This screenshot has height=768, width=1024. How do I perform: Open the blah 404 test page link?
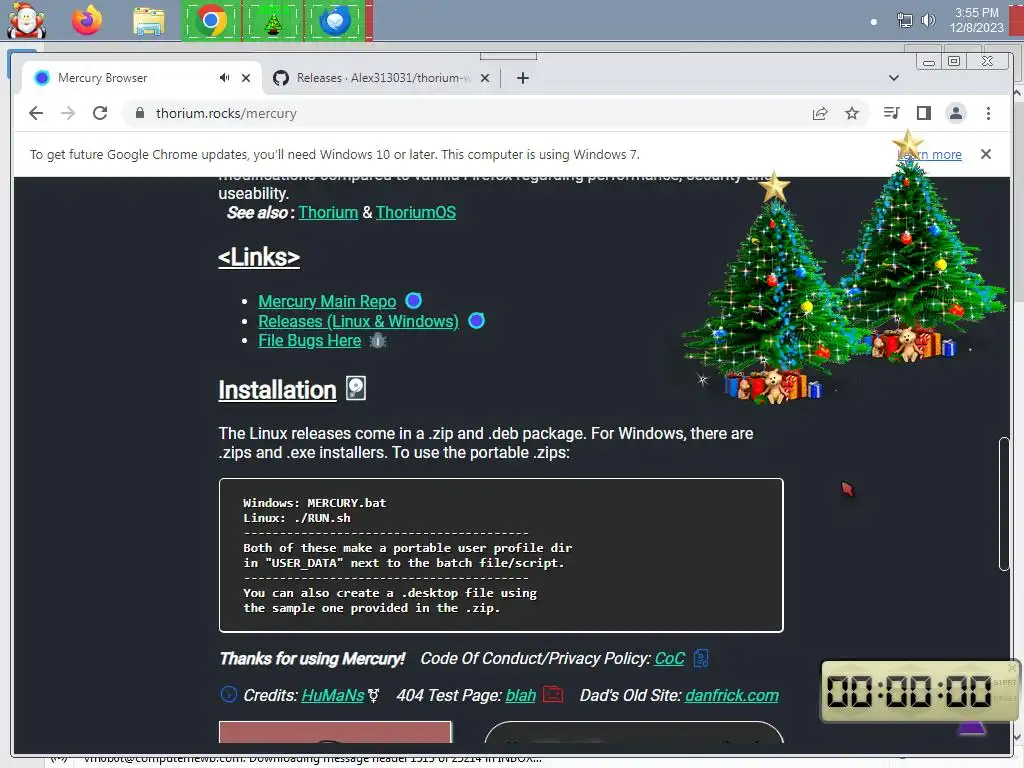click(x=520, y=696)
